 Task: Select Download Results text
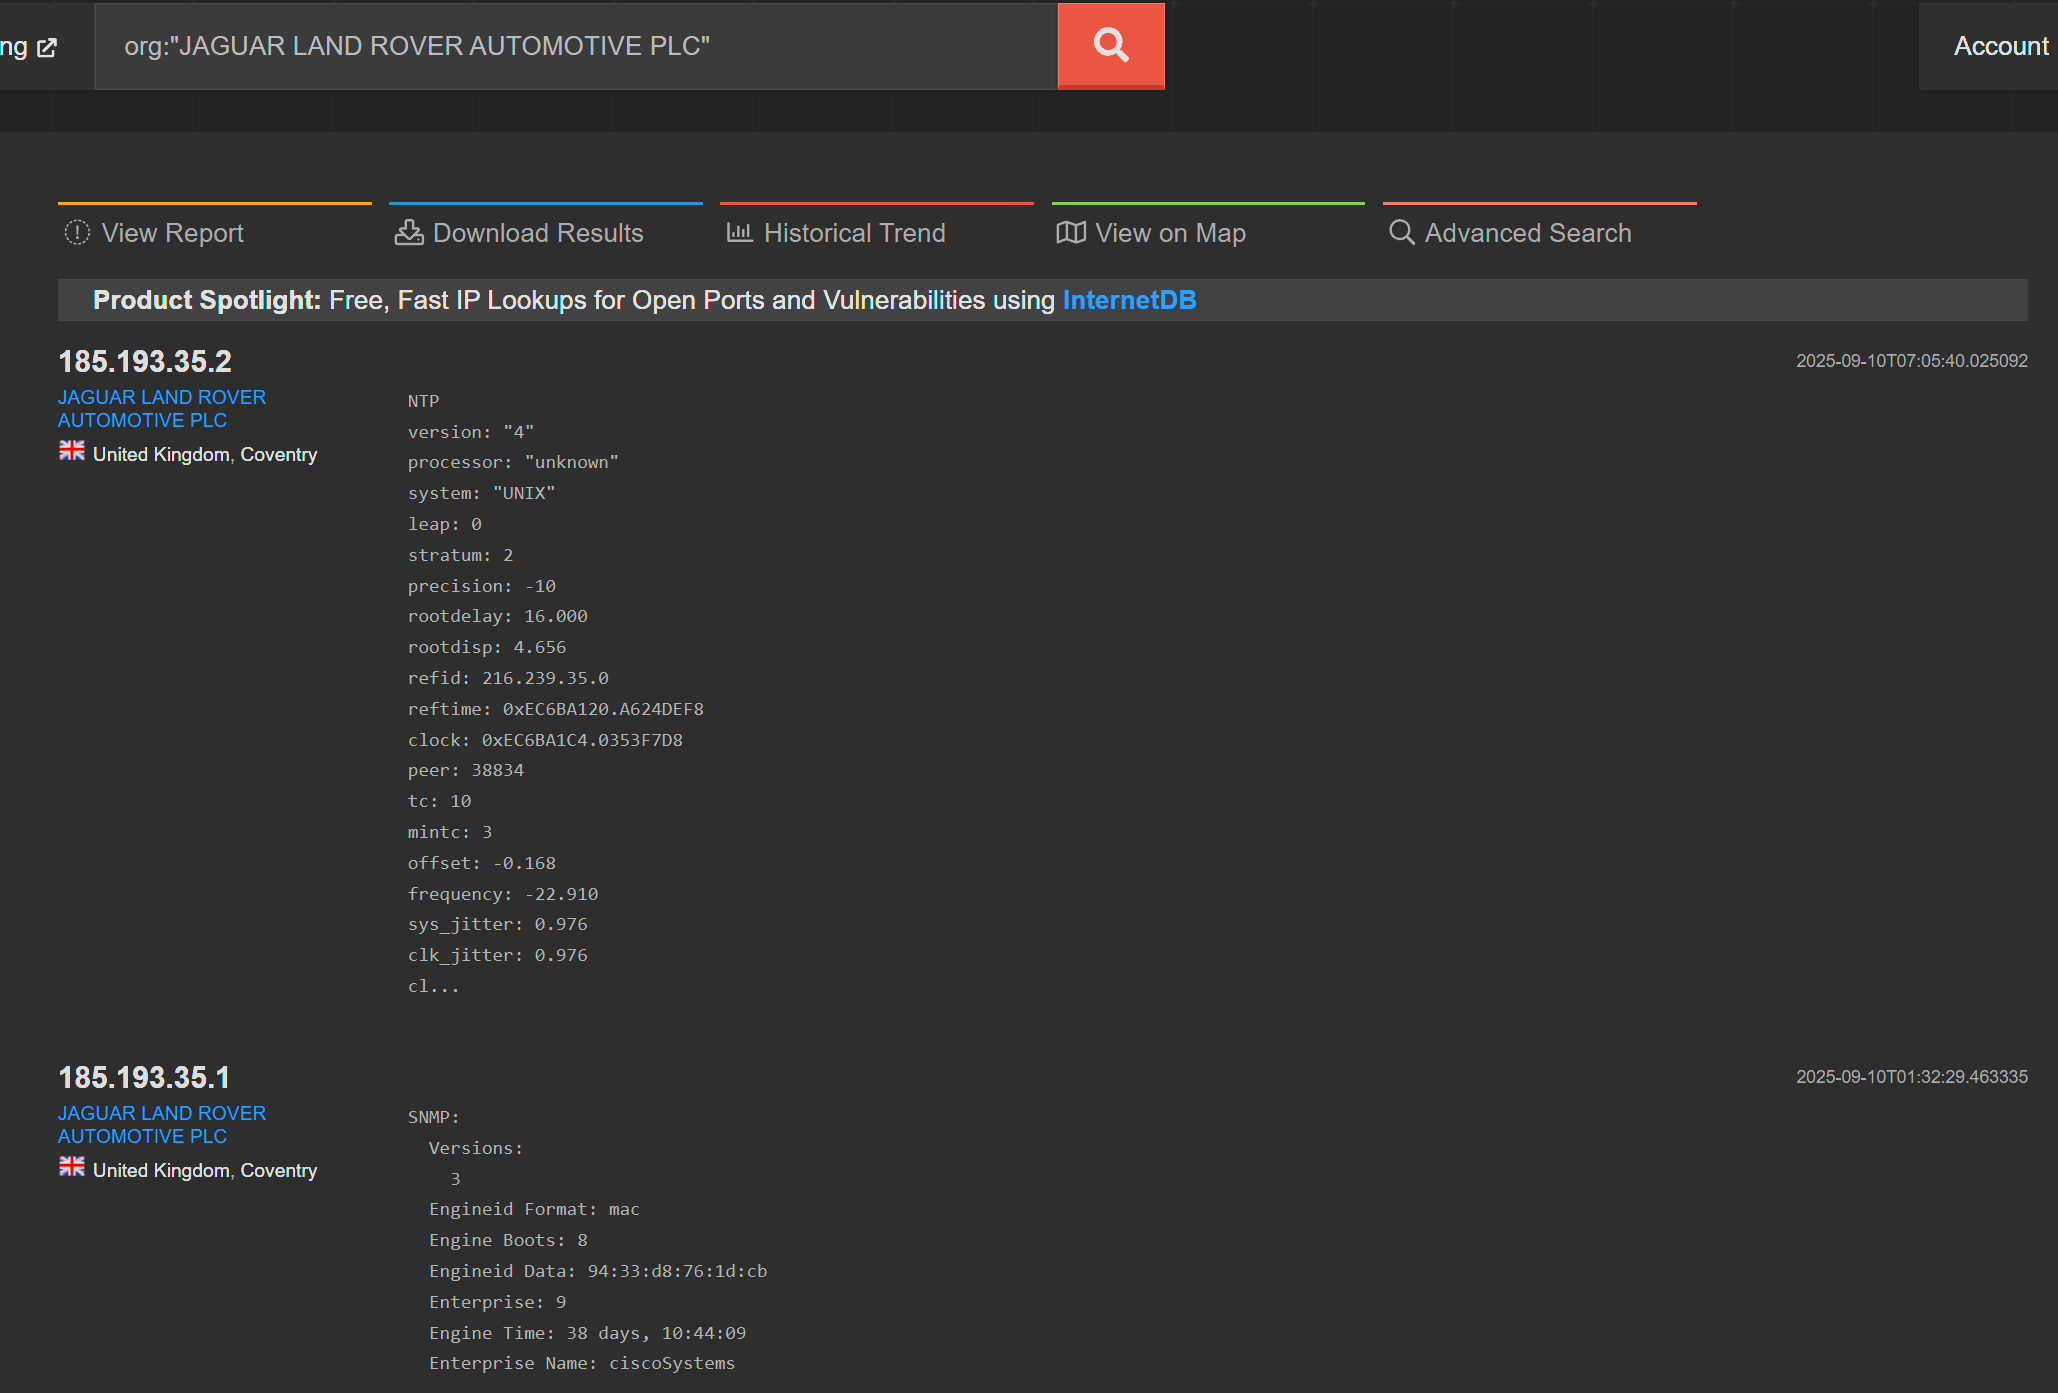click(x=538, y=233)
